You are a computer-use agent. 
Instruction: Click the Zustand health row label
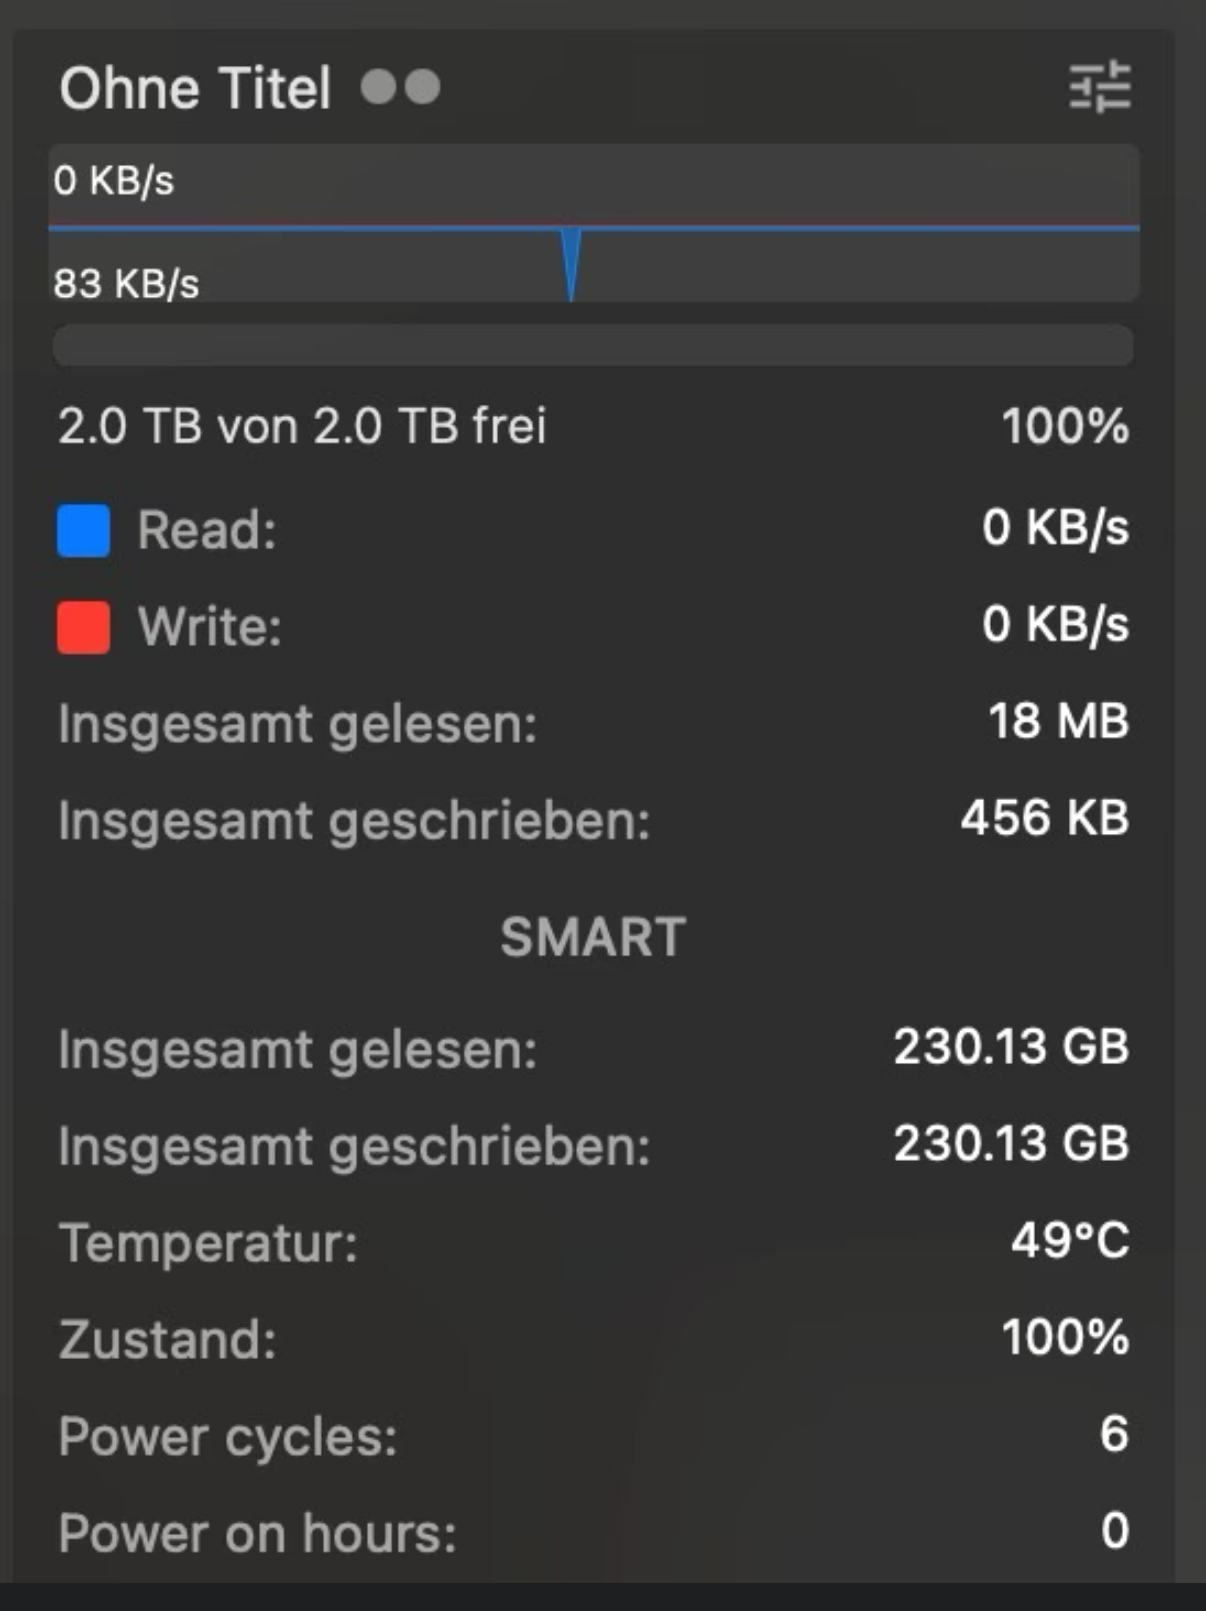(x=167, y=1339)
